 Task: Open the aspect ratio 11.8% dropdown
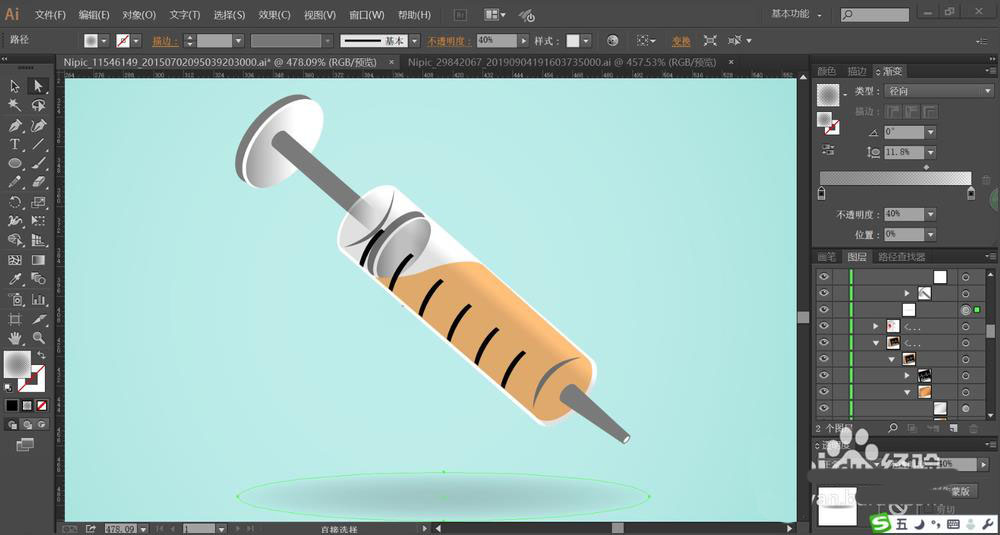pyautogui.click(x=930, y=152)
